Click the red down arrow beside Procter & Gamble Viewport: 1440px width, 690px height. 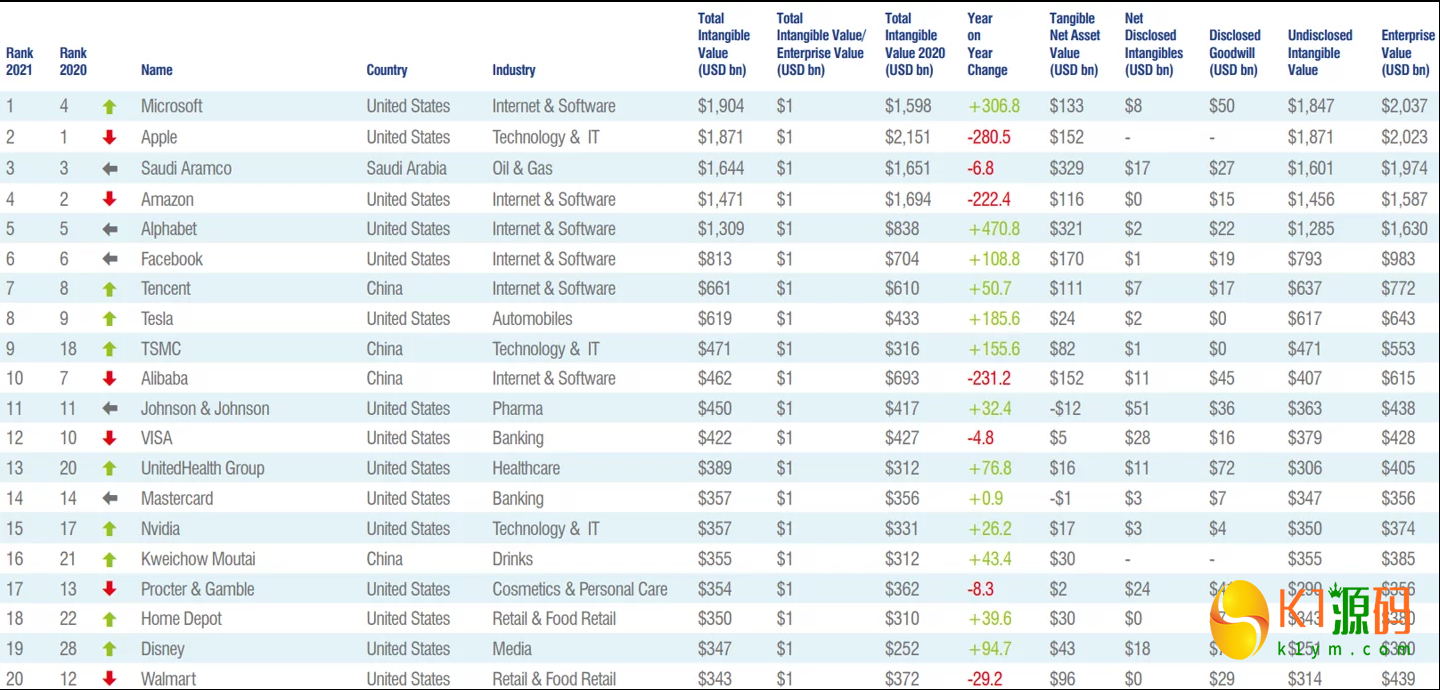[x=110, y=589]
